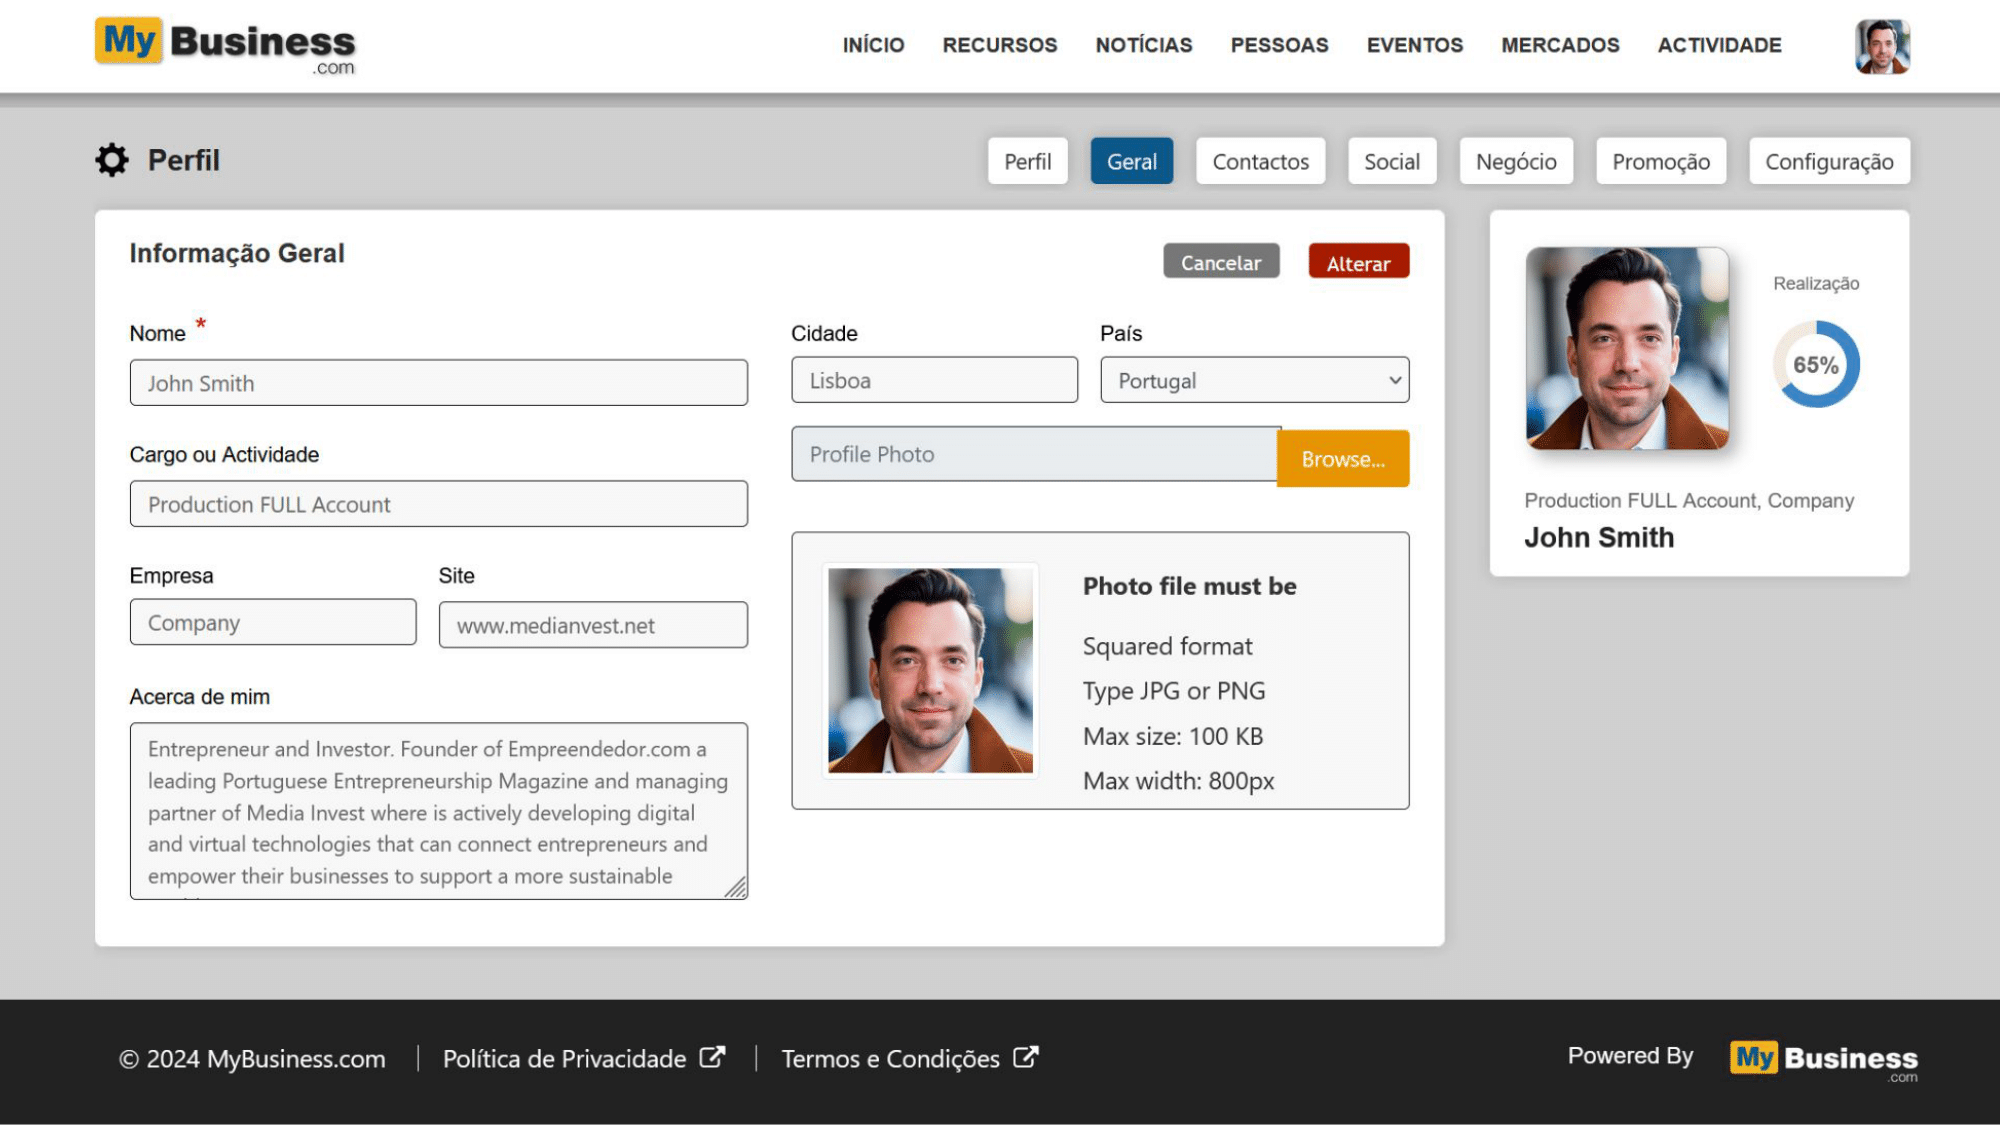2000x1125 pixels.
Task: Click the 65% Realização progress ring
Action: pos(1815,364)
